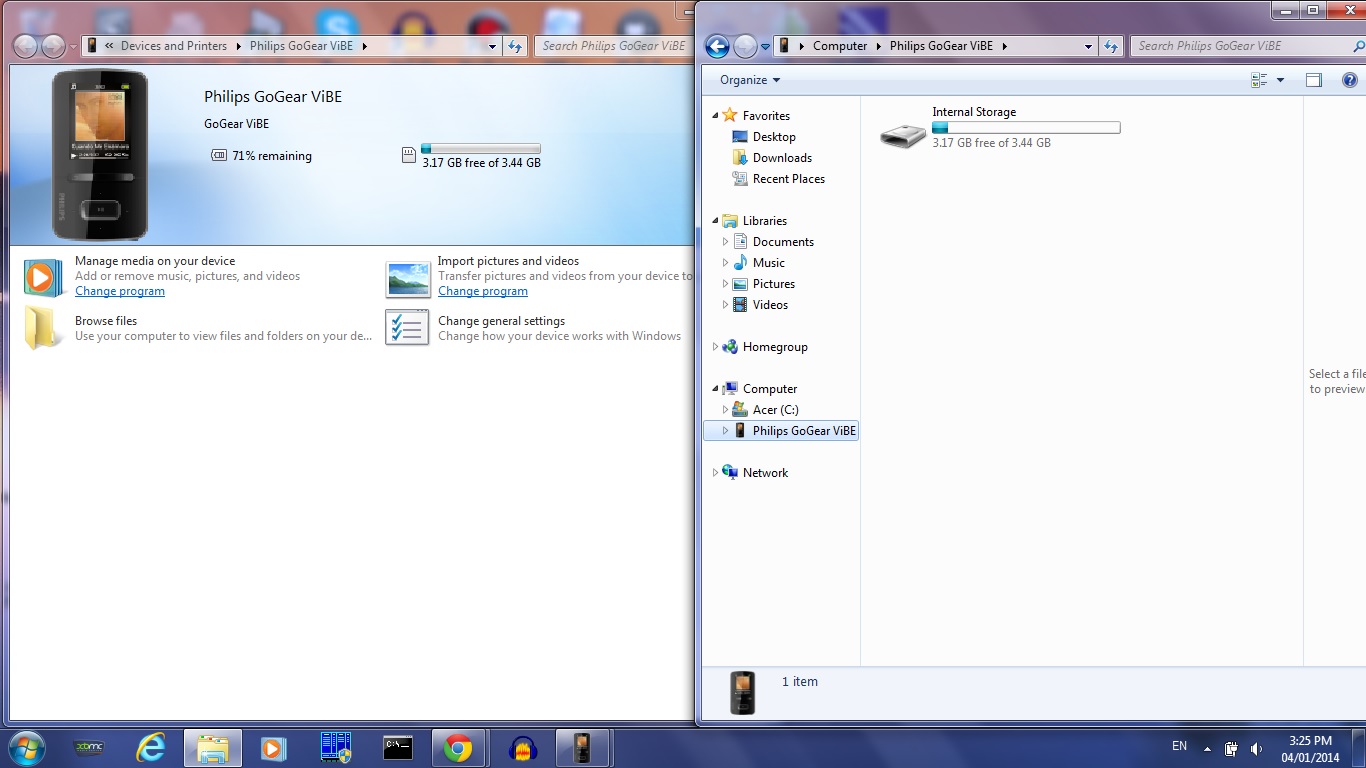Launch Google Chrome from the taskbar
This screenshot has width=1366, height=768.
(458, 748)
